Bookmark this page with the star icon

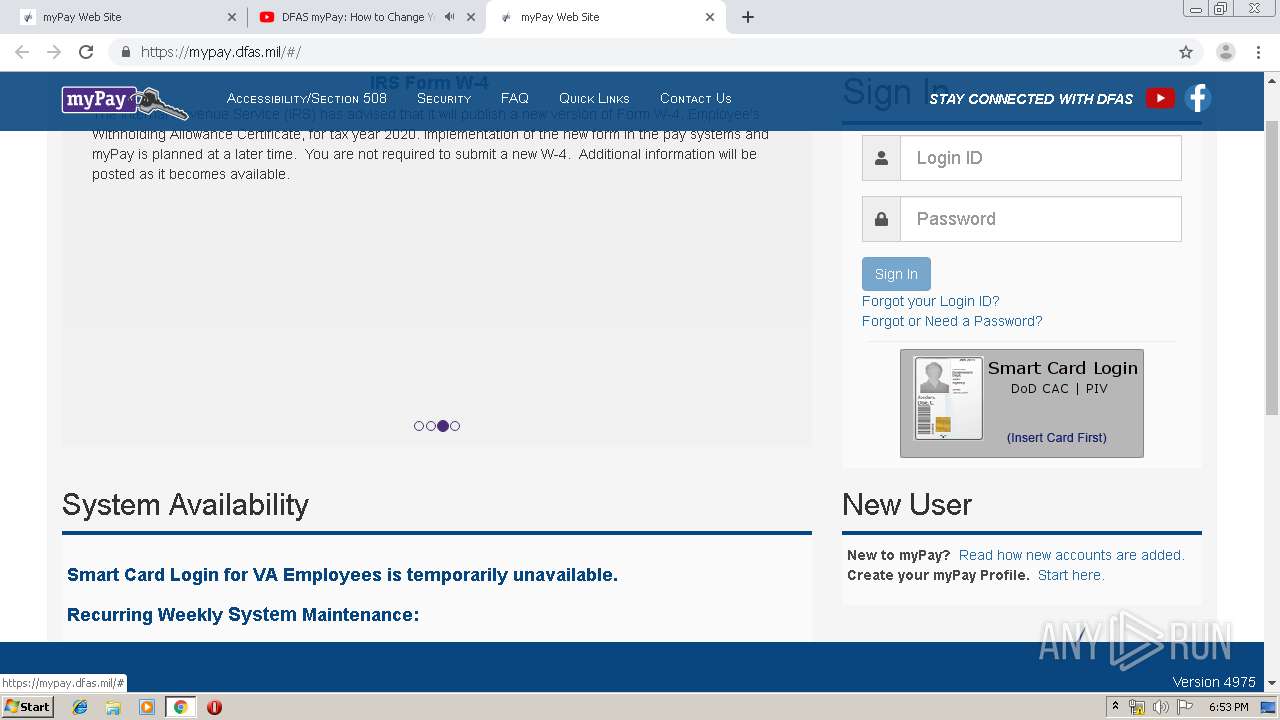[x=1186, y=52]
